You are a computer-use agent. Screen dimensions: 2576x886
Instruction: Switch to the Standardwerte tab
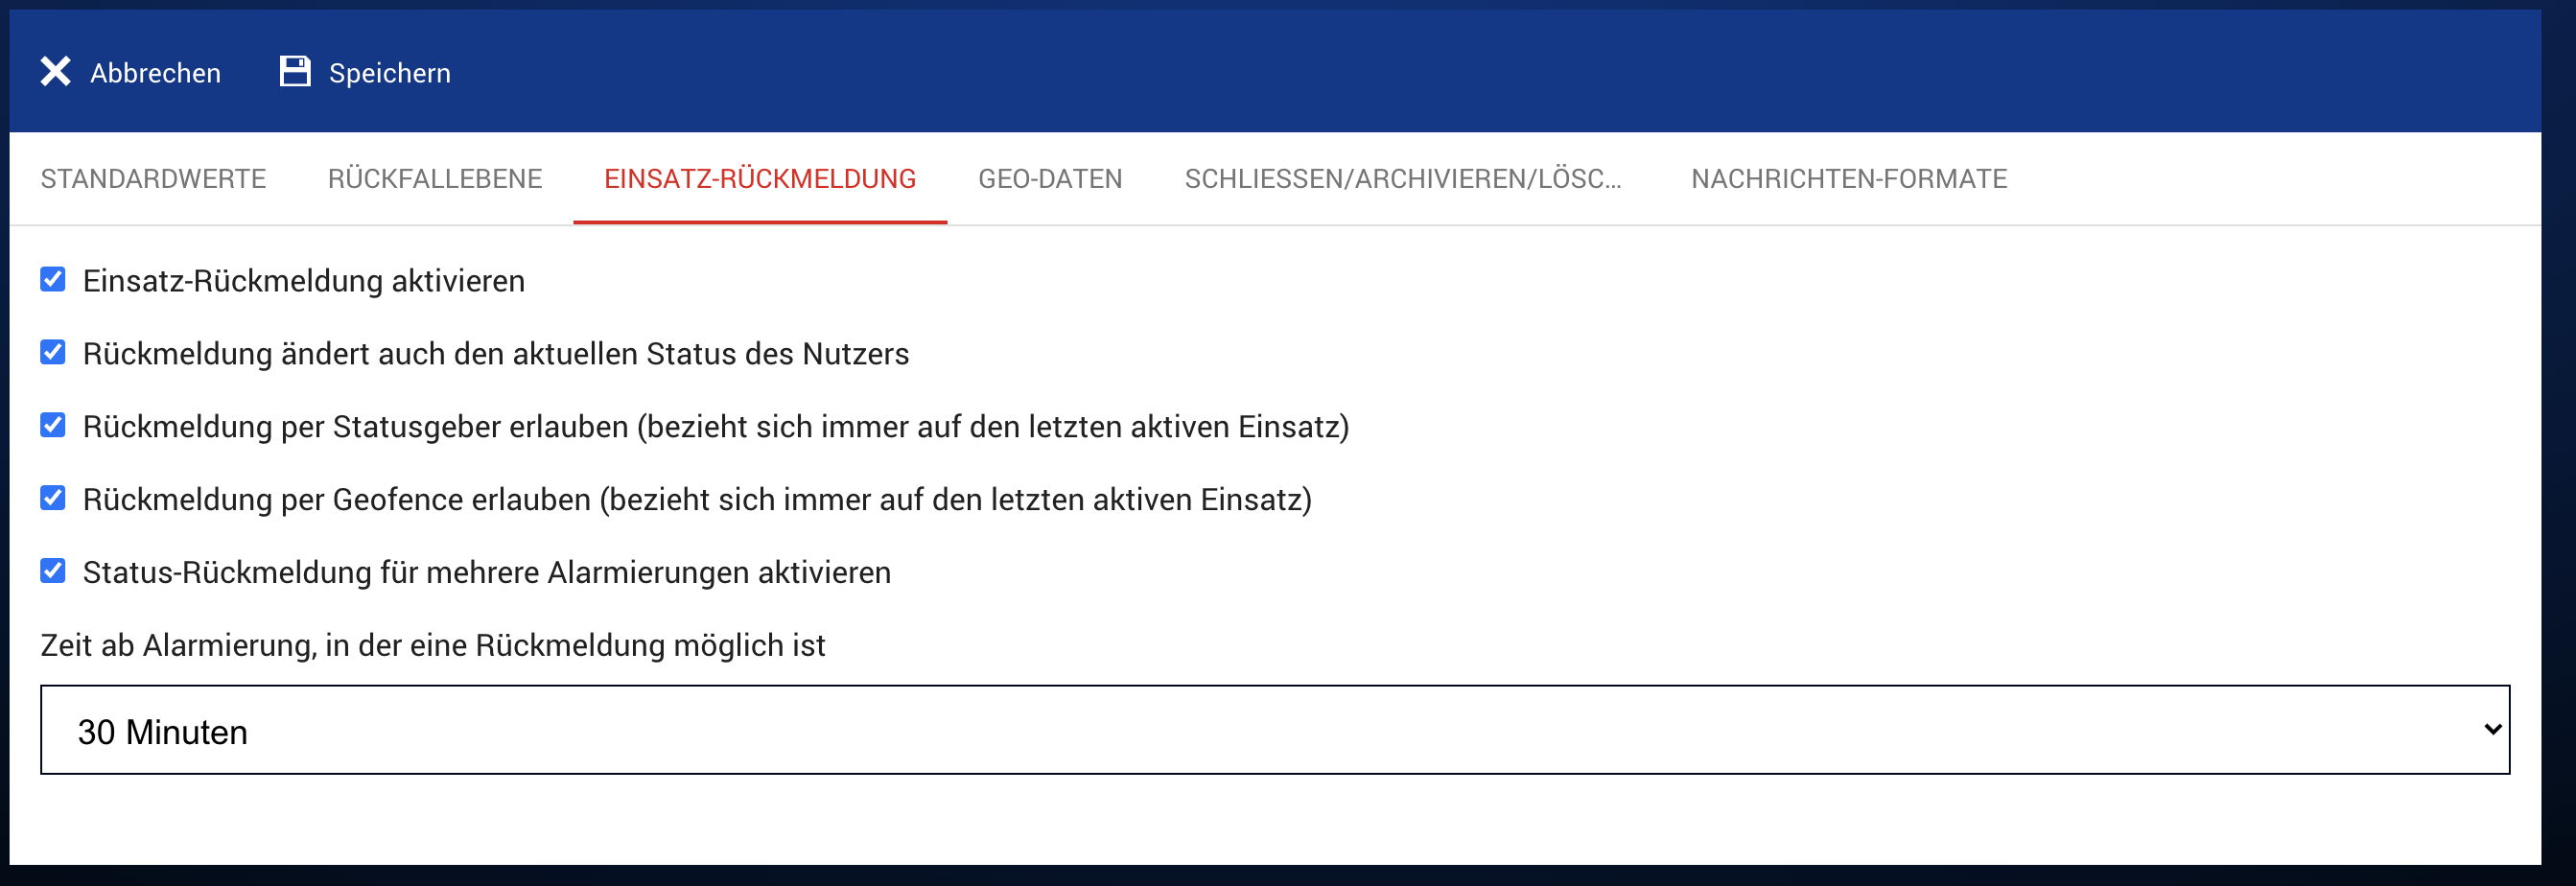pos(153,179)
